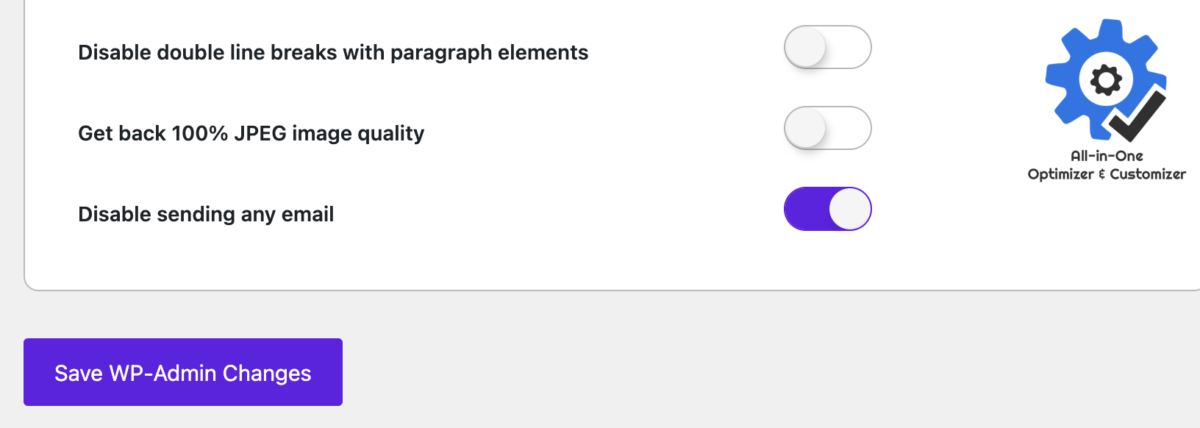
Task: Click the "Optimizer & Customizer" caption line
Action: point(1106,175)
